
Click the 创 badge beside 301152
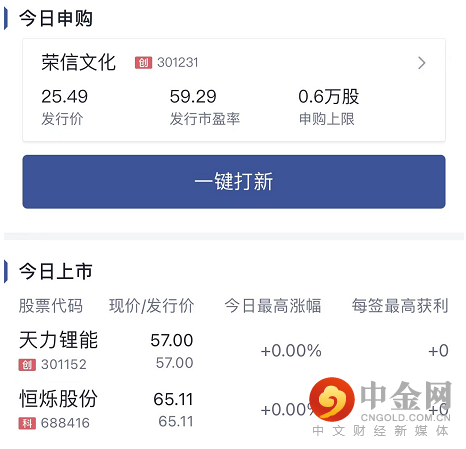(x=27, y=365)
